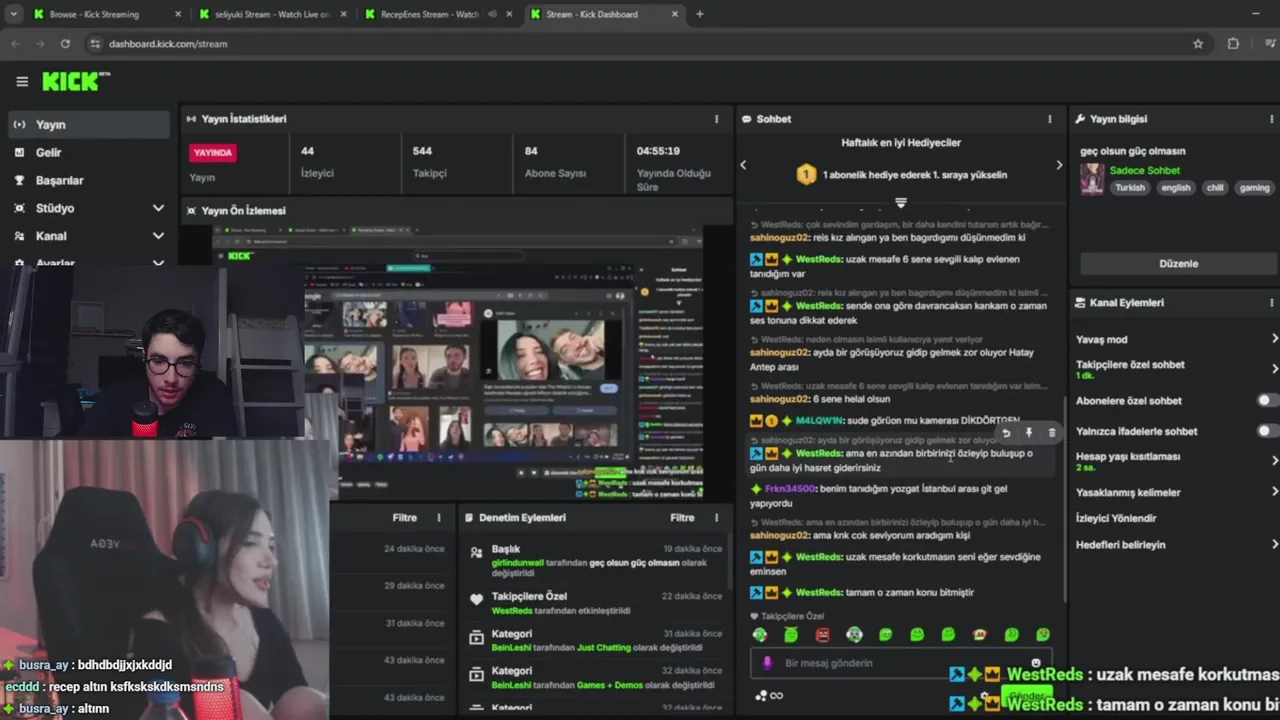The width and height of the screenshot is (1280, 720).
Task: Open browser extensions menu
Action: pyautogui.click(x=1233, y=44)
